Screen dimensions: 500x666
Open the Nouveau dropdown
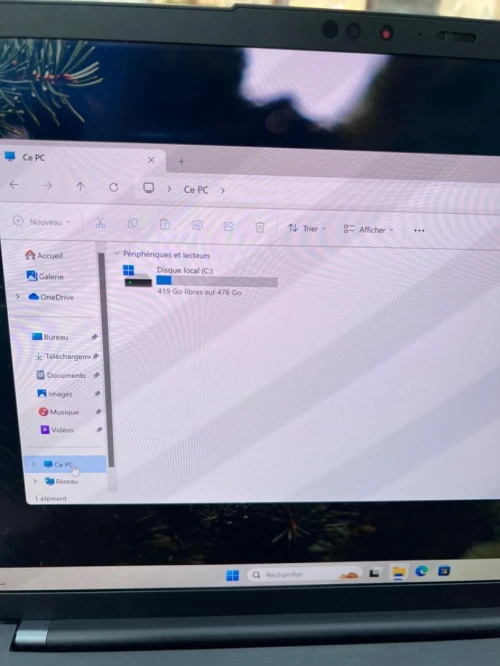click(x=42, y=221)
